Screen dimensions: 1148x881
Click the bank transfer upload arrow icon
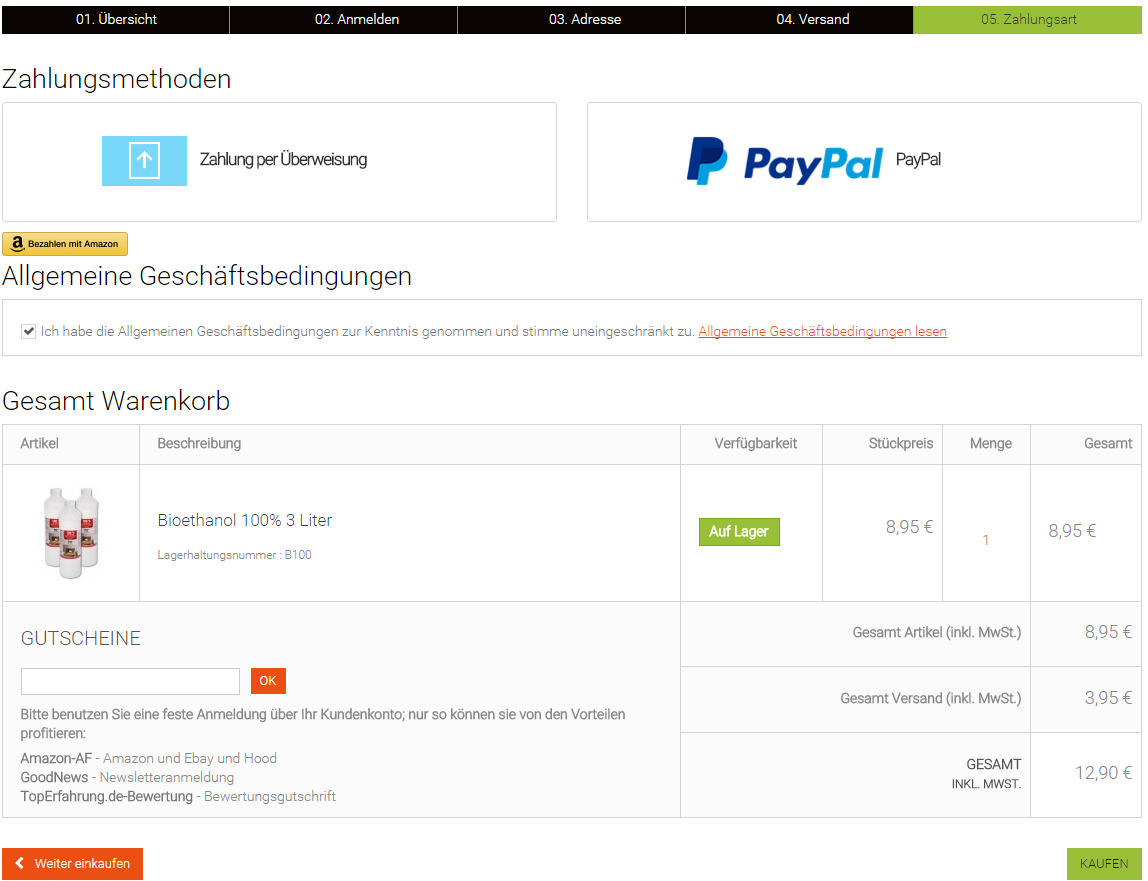tap(144, 160)
